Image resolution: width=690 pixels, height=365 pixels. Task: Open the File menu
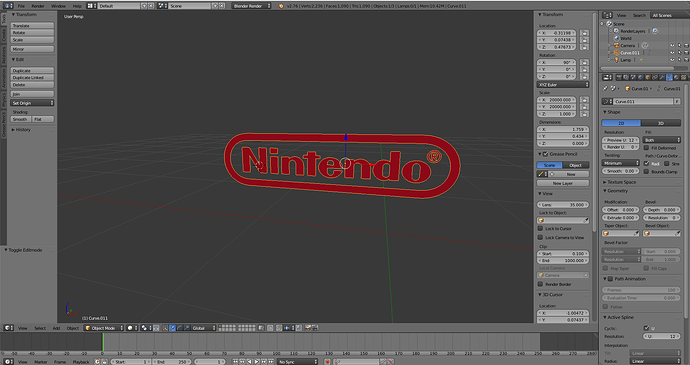pos(21,6)
